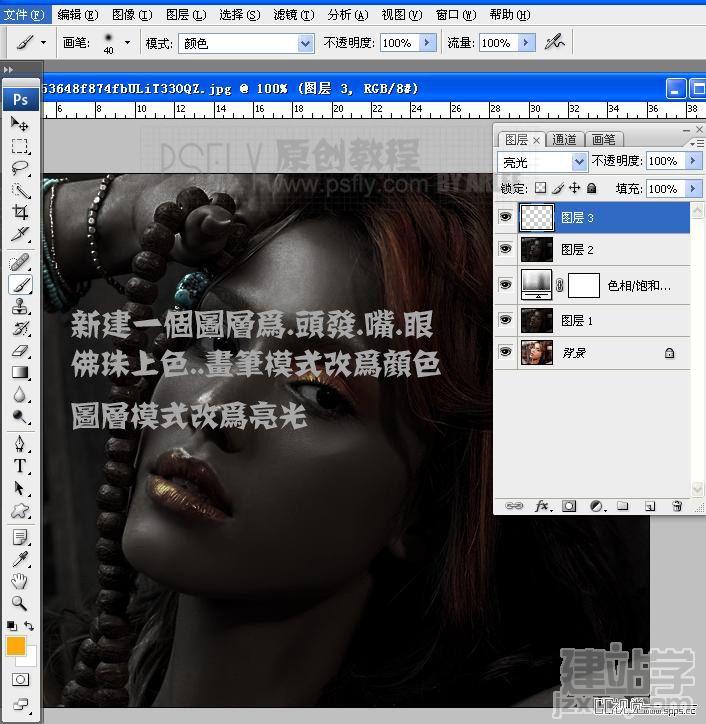Select the Hand tool

pyautogui.click(x=19, y=581)
